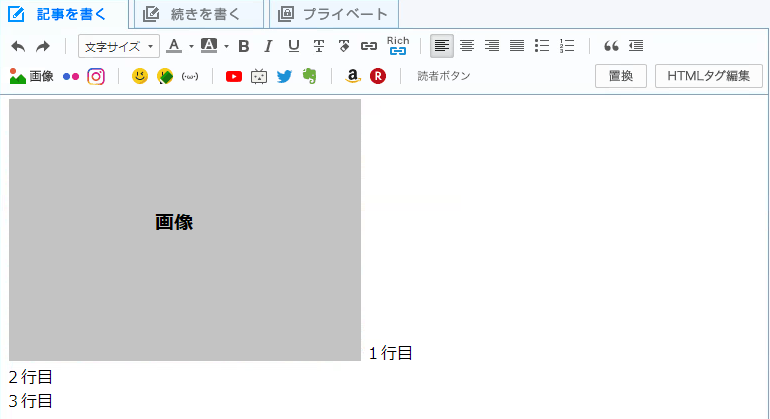This screenshot has height=419, width=770.
Task: Apply background highlight color icon
Action: [209, 46]
